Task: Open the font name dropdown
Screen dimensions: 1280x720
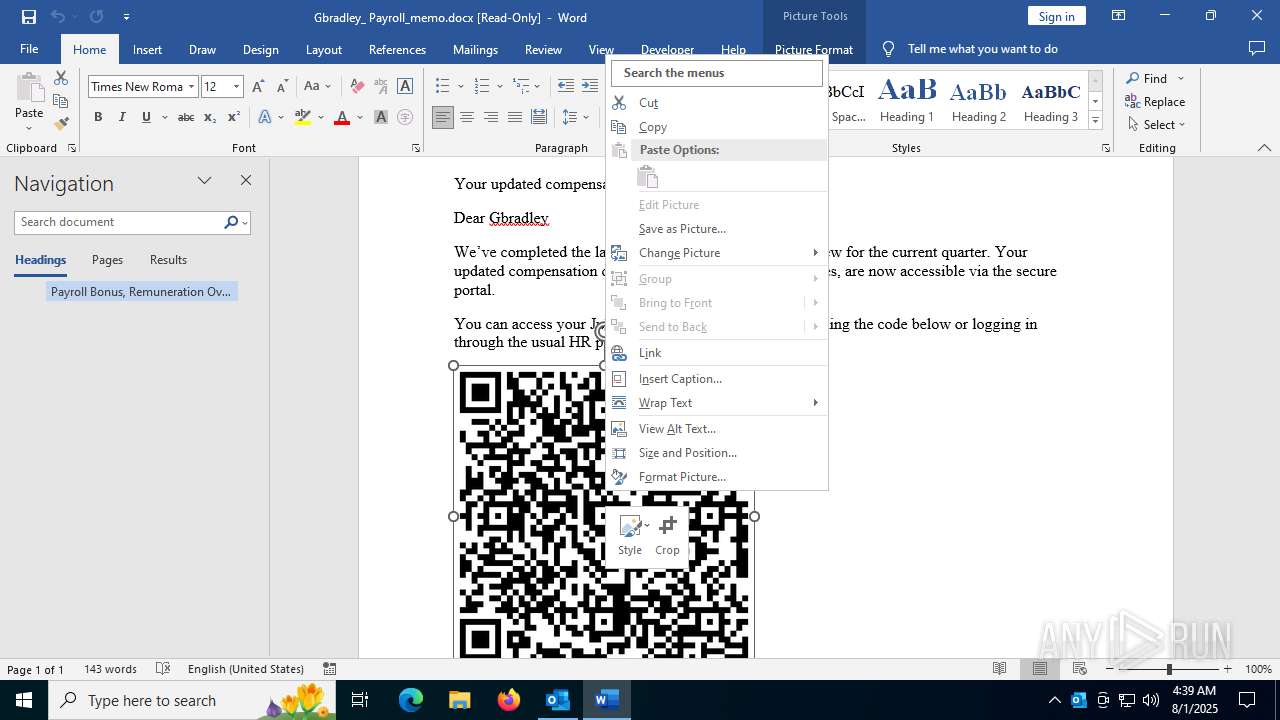Action: [x=191, y=86]
